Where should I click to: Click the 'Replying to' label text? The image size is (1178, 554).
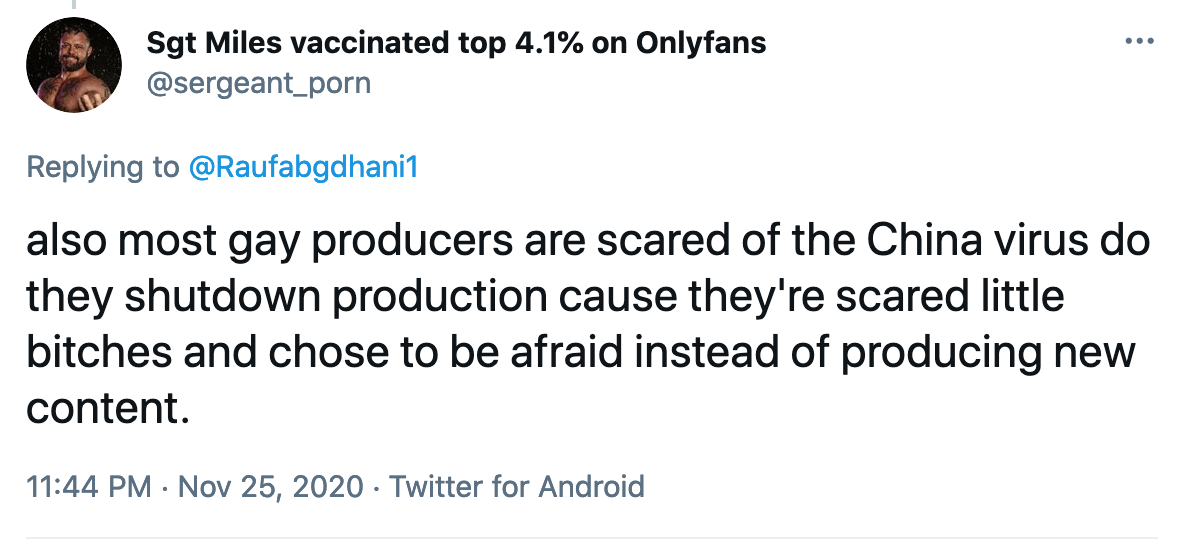point(103,167)
